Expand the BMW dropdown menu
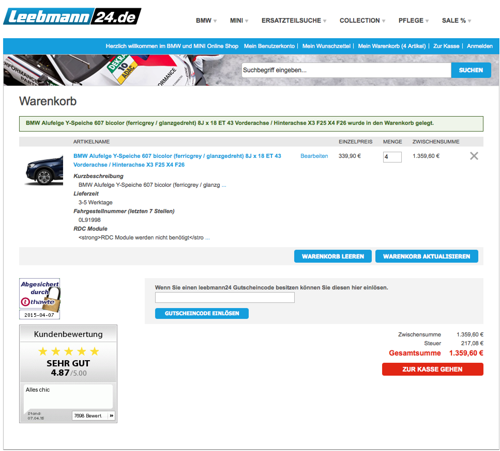 tap(206, 21)
